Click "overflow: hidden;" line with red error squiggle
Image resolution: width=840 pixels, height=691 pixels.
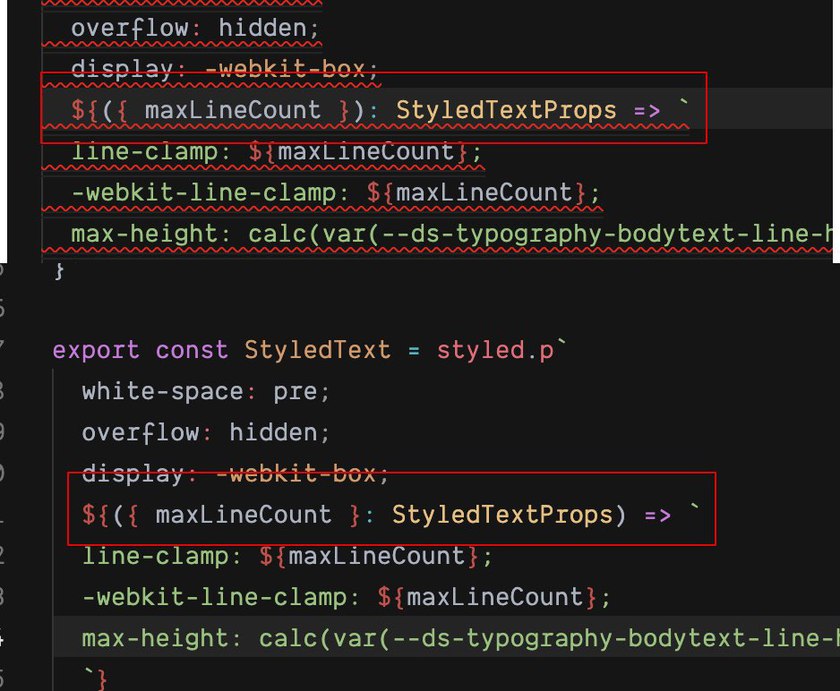(x=196, y=28)
